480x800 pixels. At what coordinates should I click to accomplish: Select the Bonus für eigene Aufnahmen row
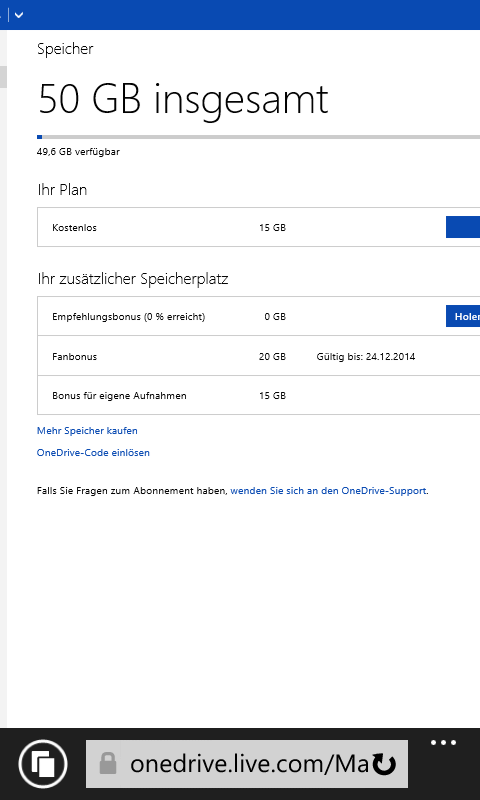tap(259, 395)
